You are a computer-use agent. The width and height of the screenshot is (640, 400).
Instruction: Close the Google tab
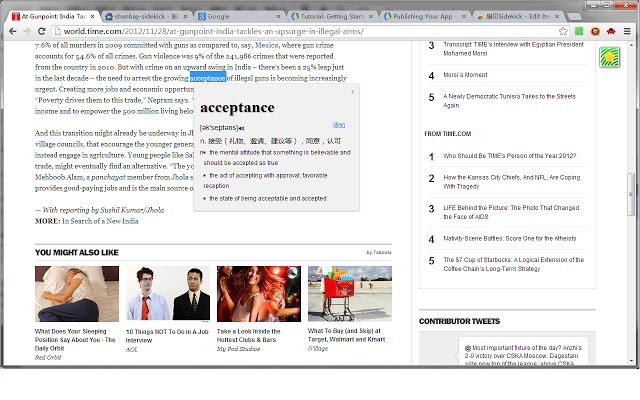tap(278, 16)
